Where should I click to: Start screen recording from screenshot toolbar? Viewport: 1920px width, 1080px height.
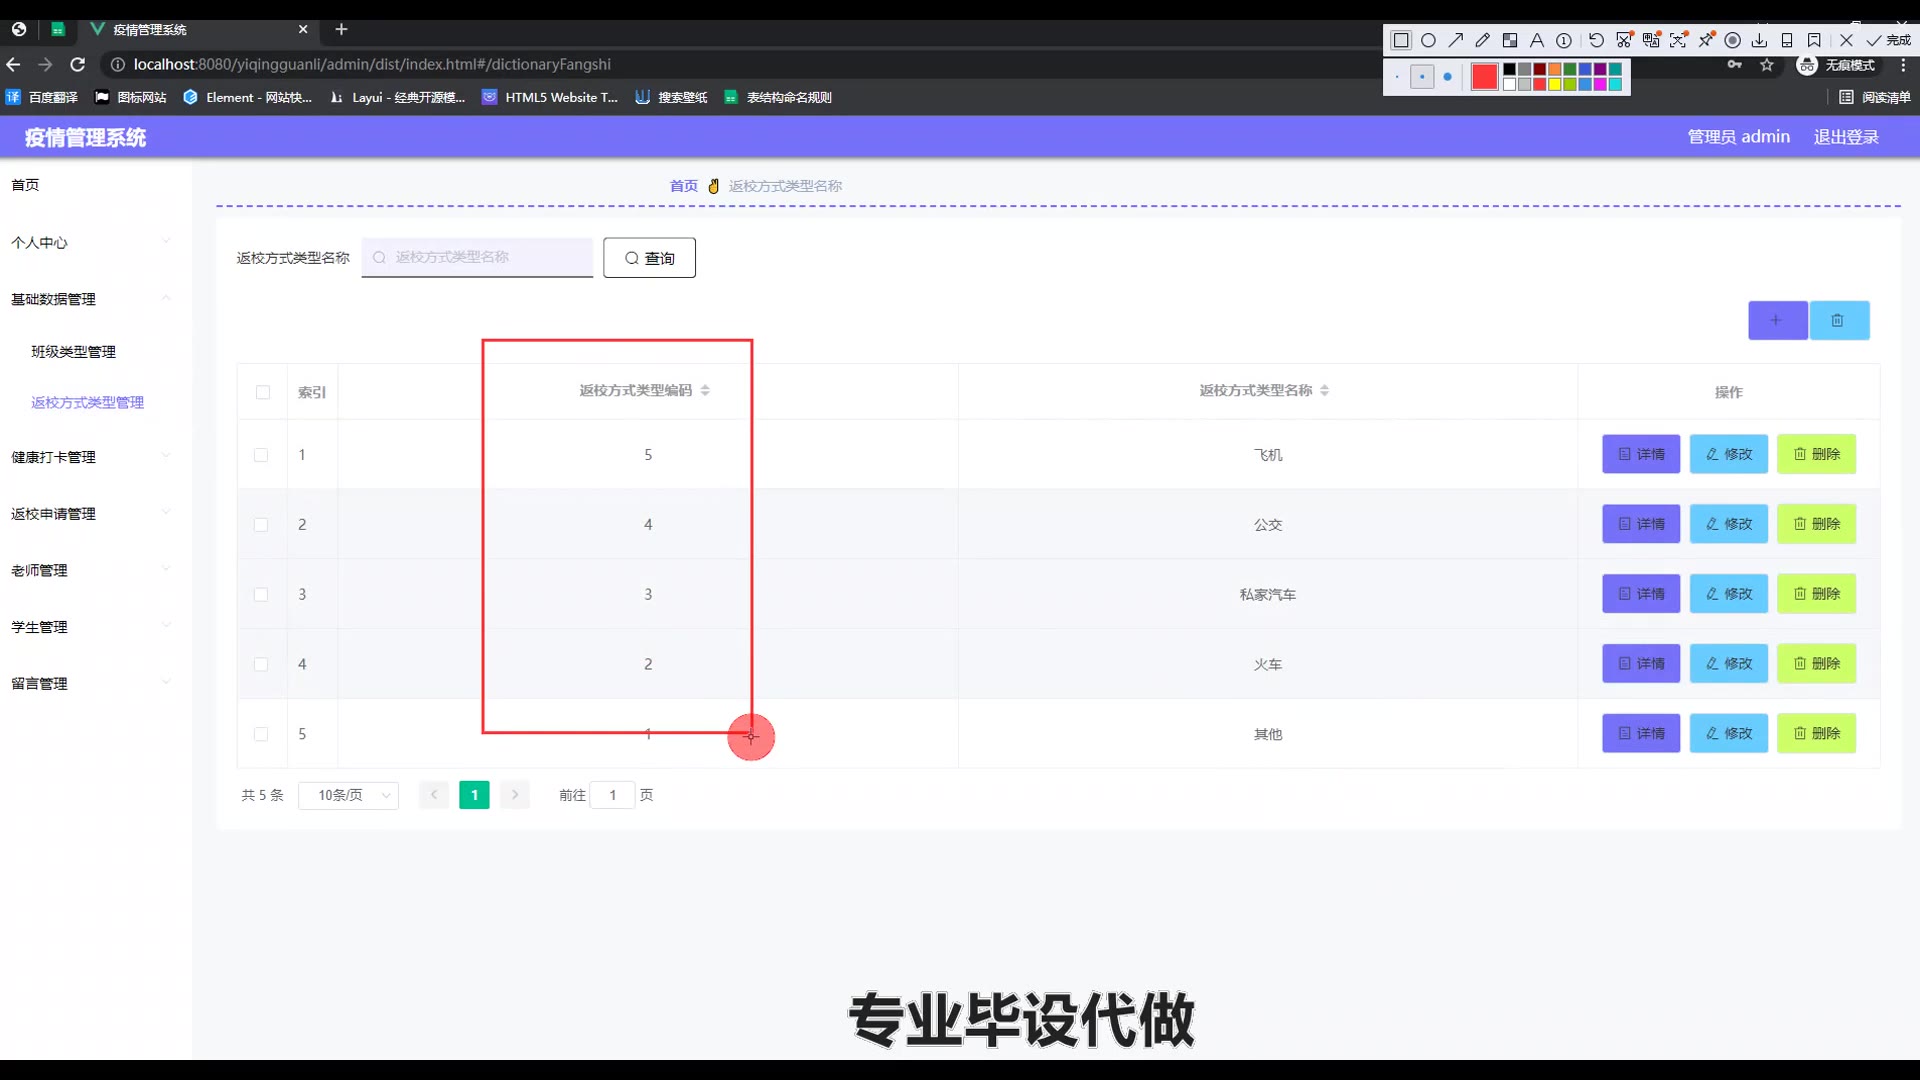click(1733, 41)
